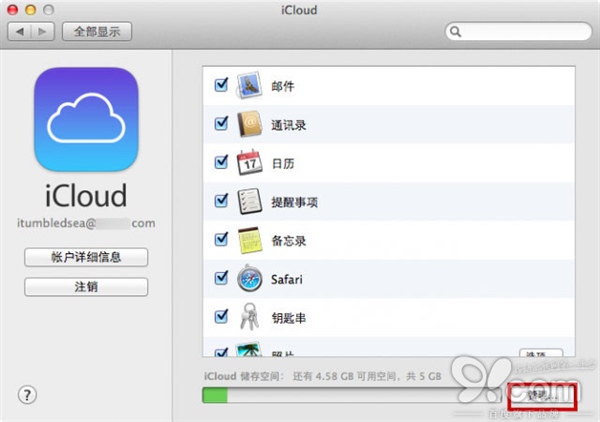Toggle the Notes (备忘录) checkbox
Screen dimensions: 600x422
[221, 240]
